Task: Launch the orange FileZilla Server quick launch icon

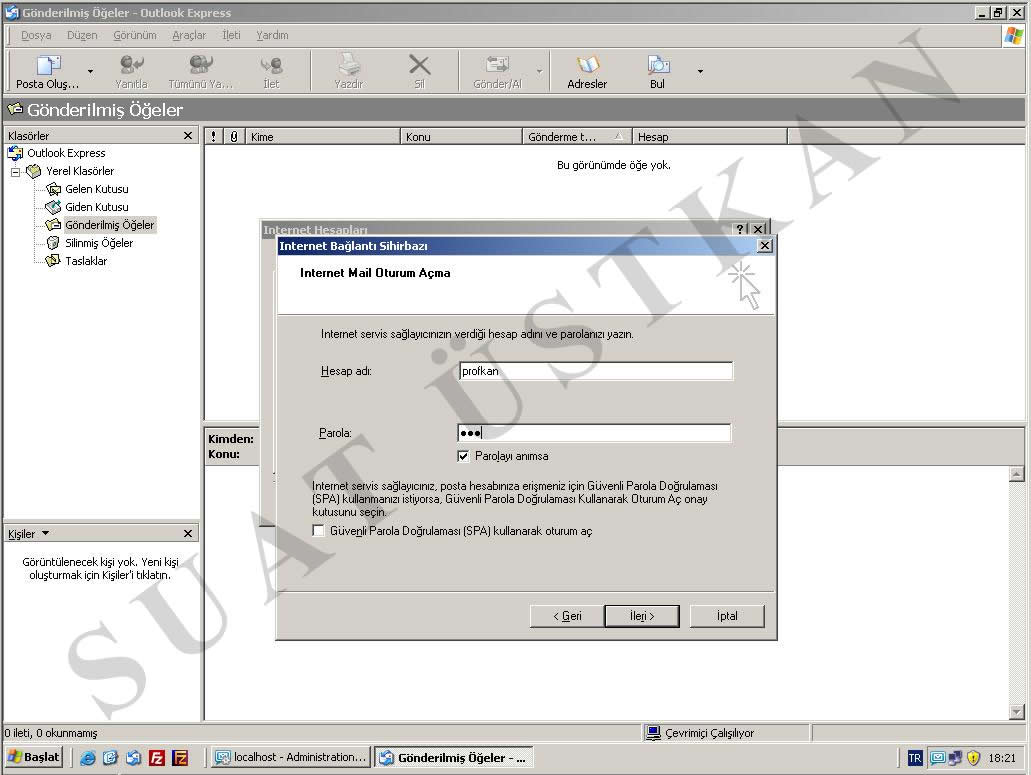Action: click(180, 758)
